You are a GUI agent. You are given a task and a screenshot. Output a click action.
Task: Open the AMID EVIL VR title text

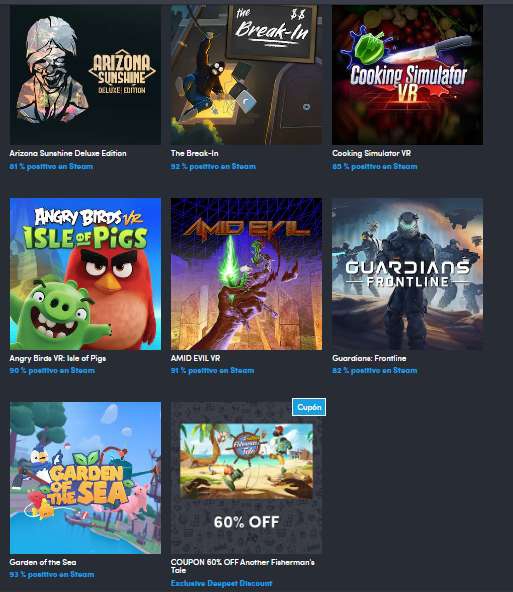(x=195, y=358)
